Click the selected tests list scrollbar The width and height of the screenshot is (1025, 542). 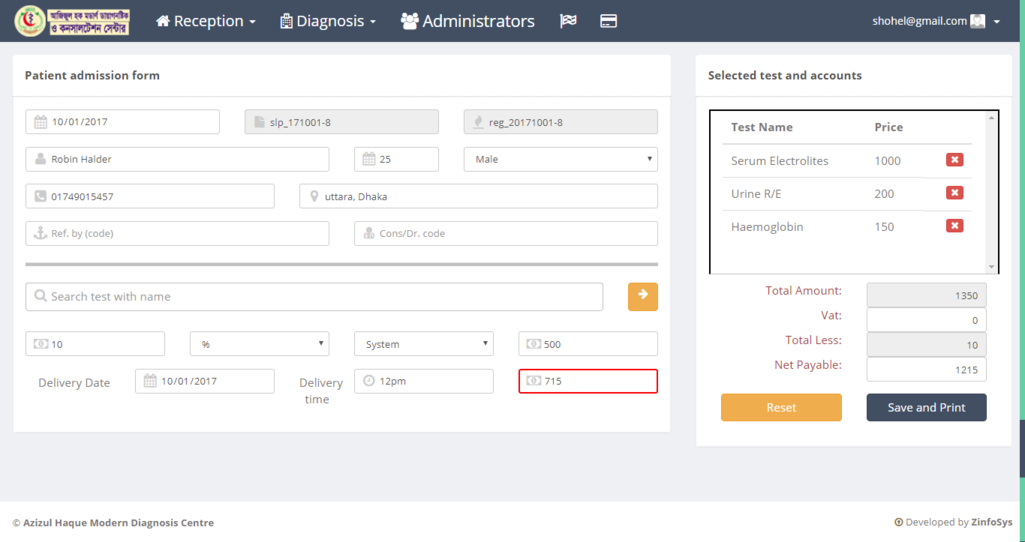click(x=992, y=192)
